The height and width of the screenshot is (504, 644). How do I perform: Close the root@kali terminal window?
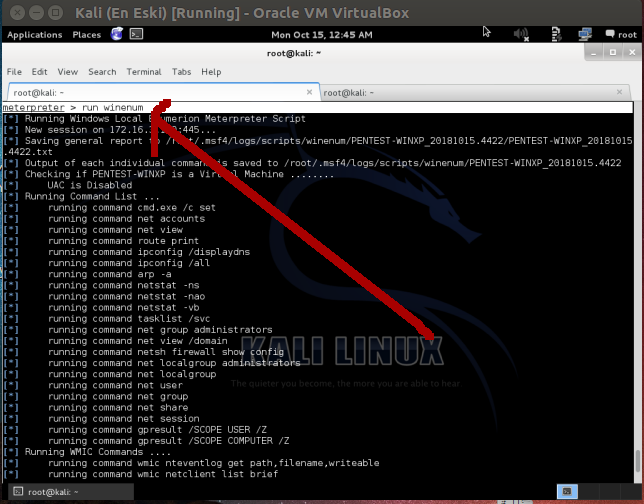(632, 53)
